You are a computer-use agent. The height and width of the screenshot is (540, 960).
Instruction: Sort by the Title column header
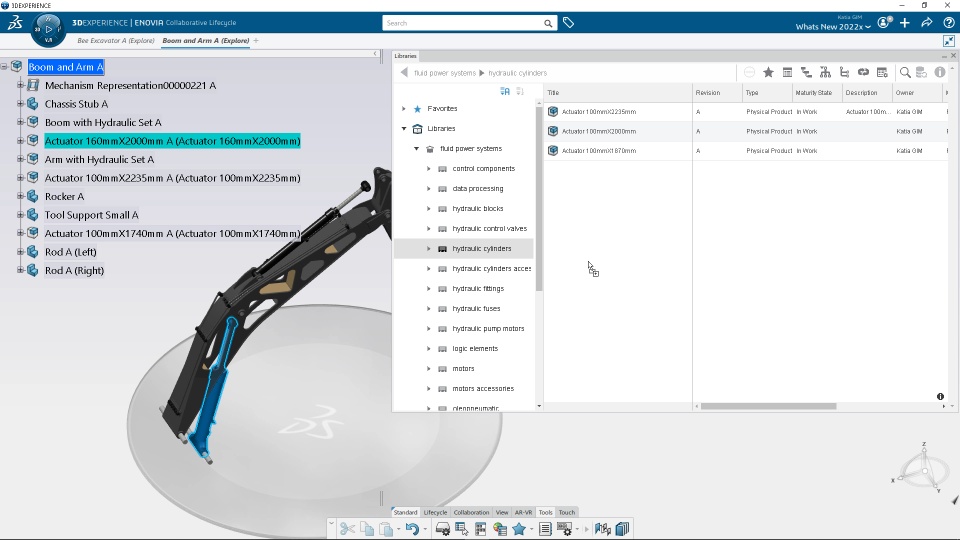pyautogui.click(x=618, y=92)
